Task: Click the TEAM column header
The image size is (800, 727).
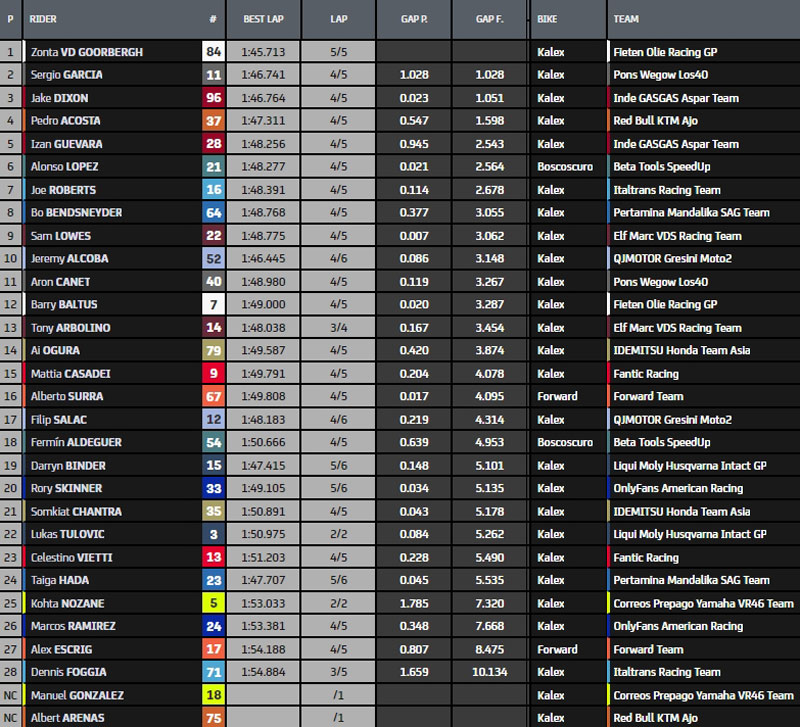Action: [626, 19]
